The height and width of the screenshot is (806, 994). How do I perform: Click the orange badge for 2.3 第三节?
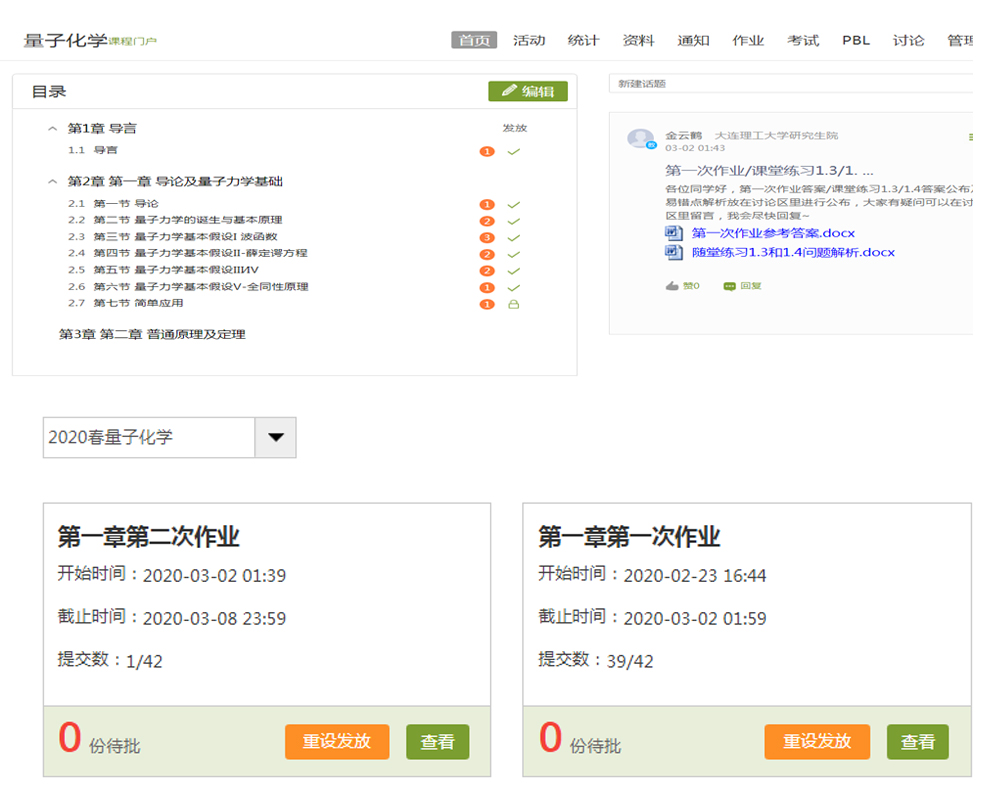tap(487, 238)
